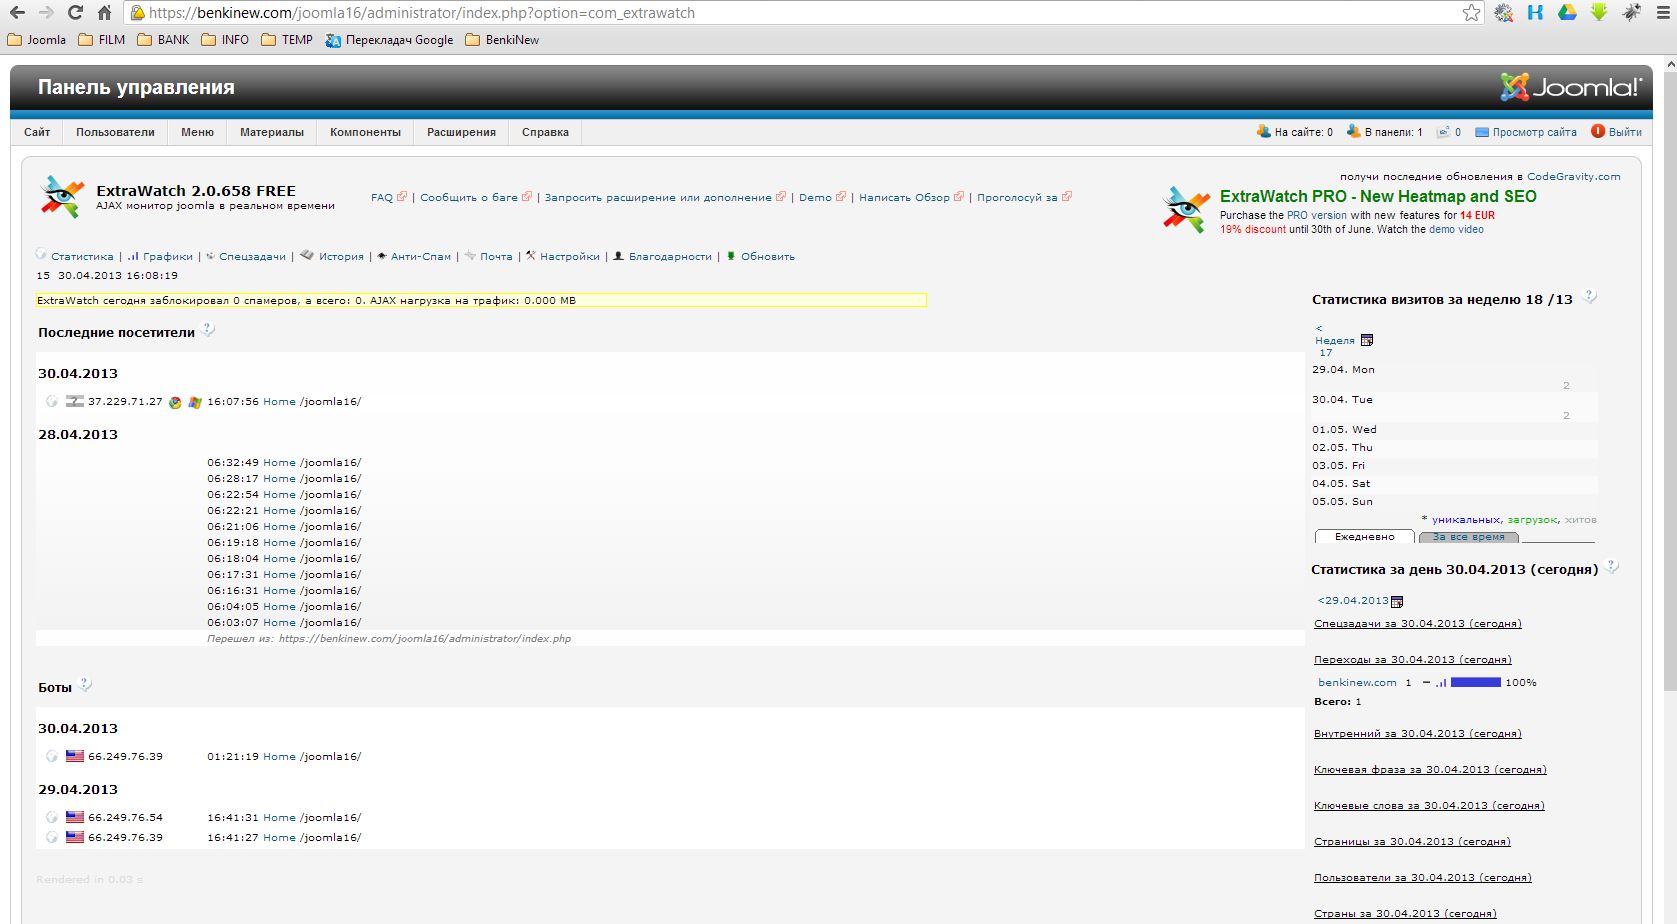Bookmark this page with the star icon
The width and height of the screenshot is (1677, 924).
[1471, 13]
